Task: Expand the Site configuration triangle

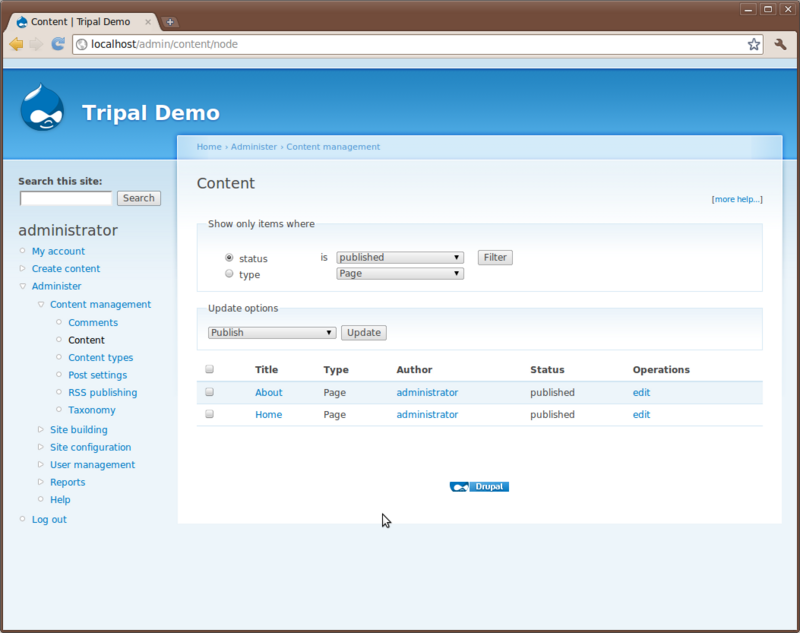Action: click(x=41, y=447)
